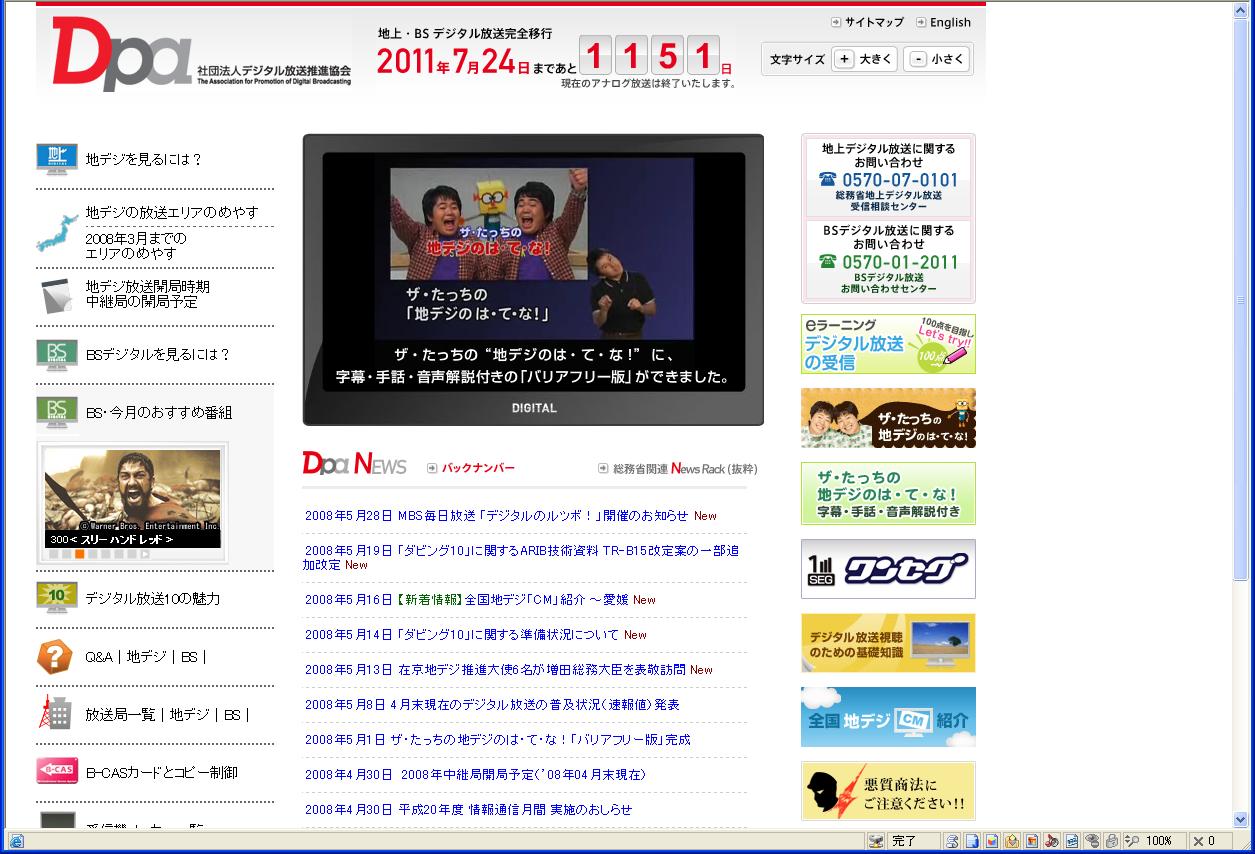
Task: Open 放送局一覧 link
Action: pos(121,715)
